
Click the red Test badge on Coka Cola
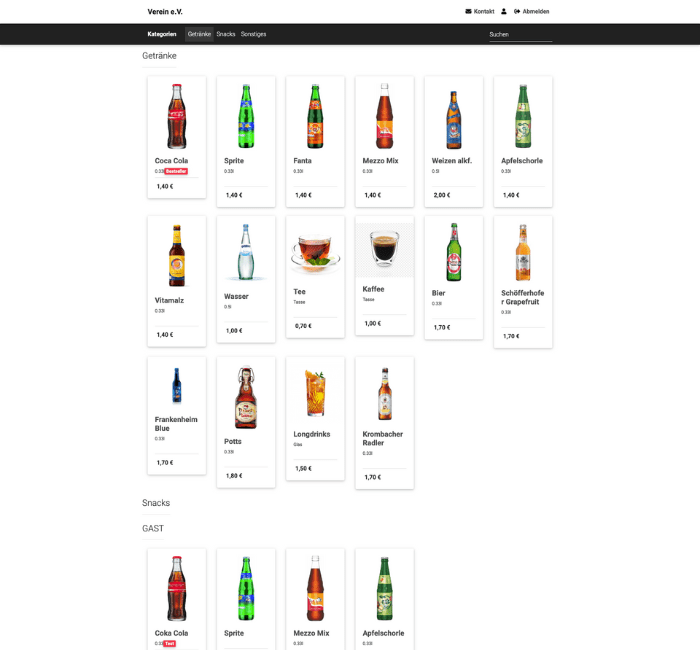[170, 644]
